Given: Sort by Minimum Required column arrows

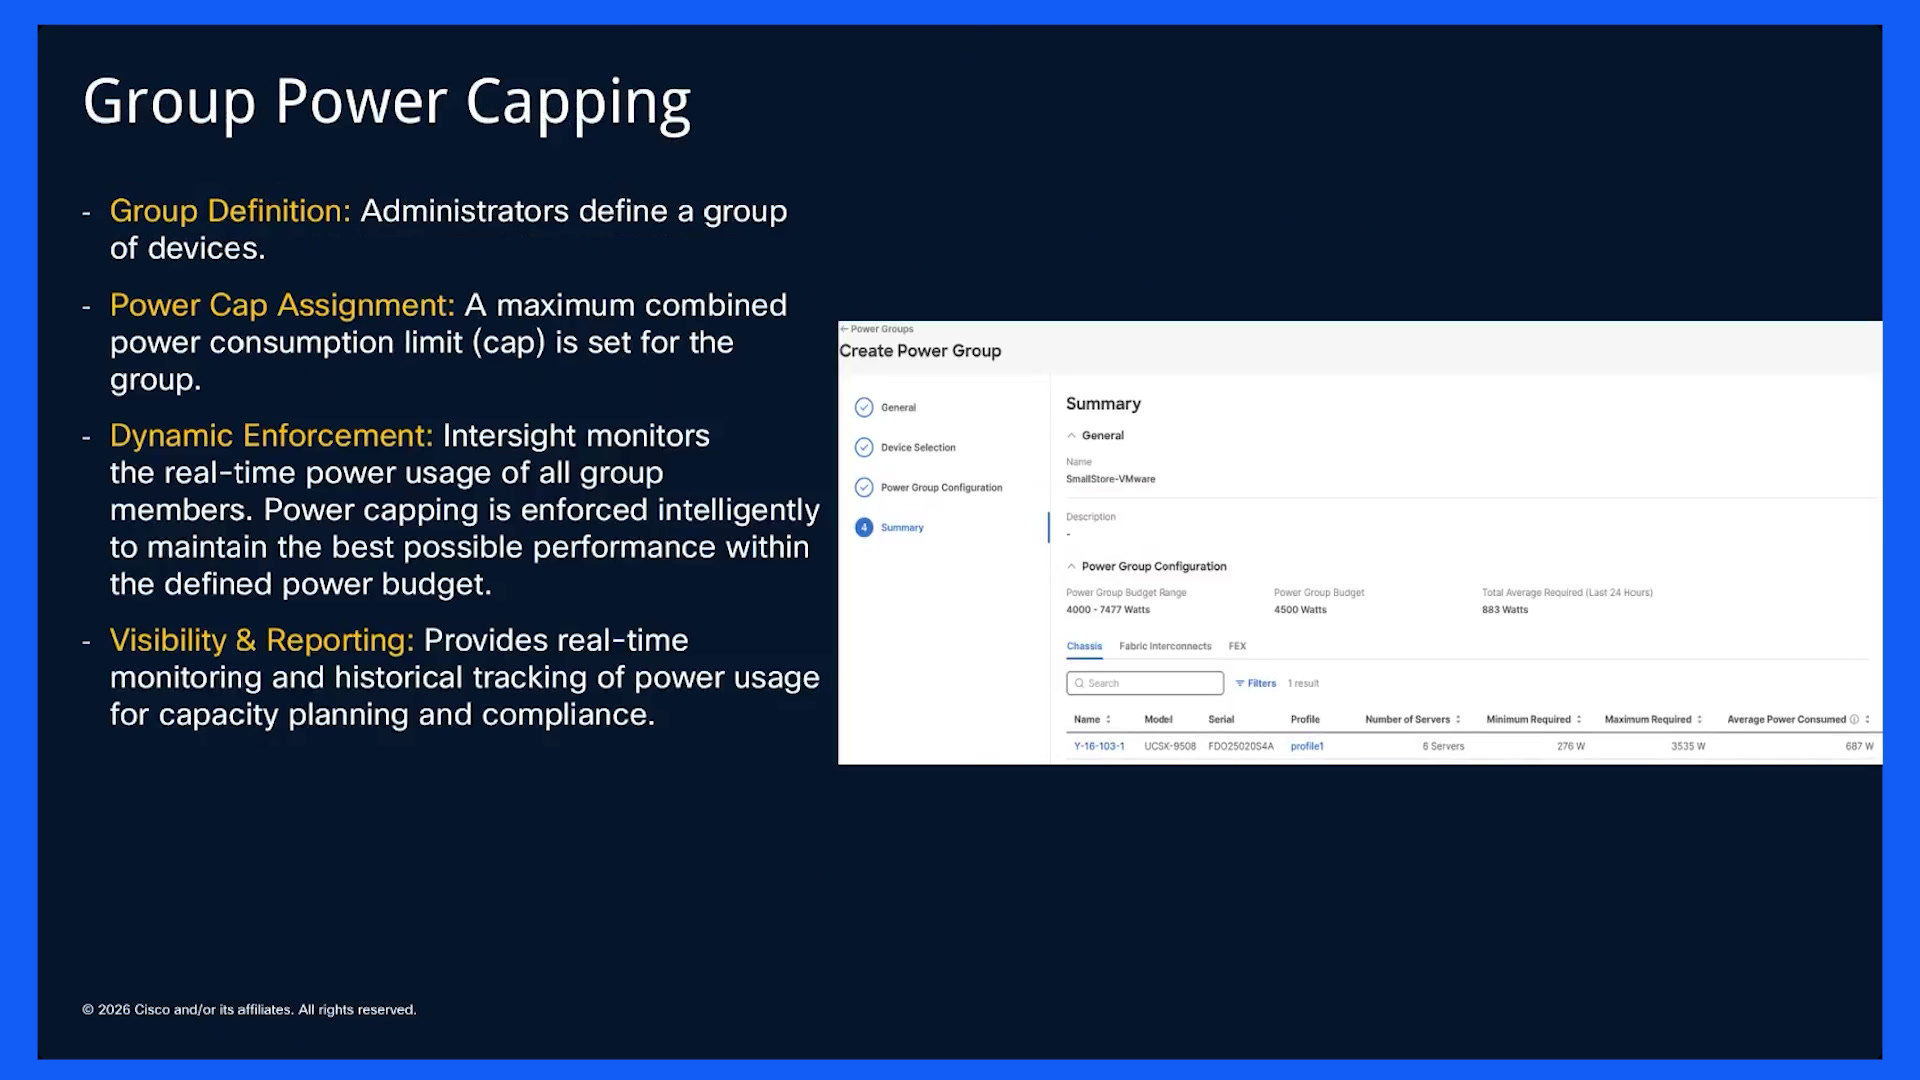Looking at the screenshot, I should point(1579,719).
